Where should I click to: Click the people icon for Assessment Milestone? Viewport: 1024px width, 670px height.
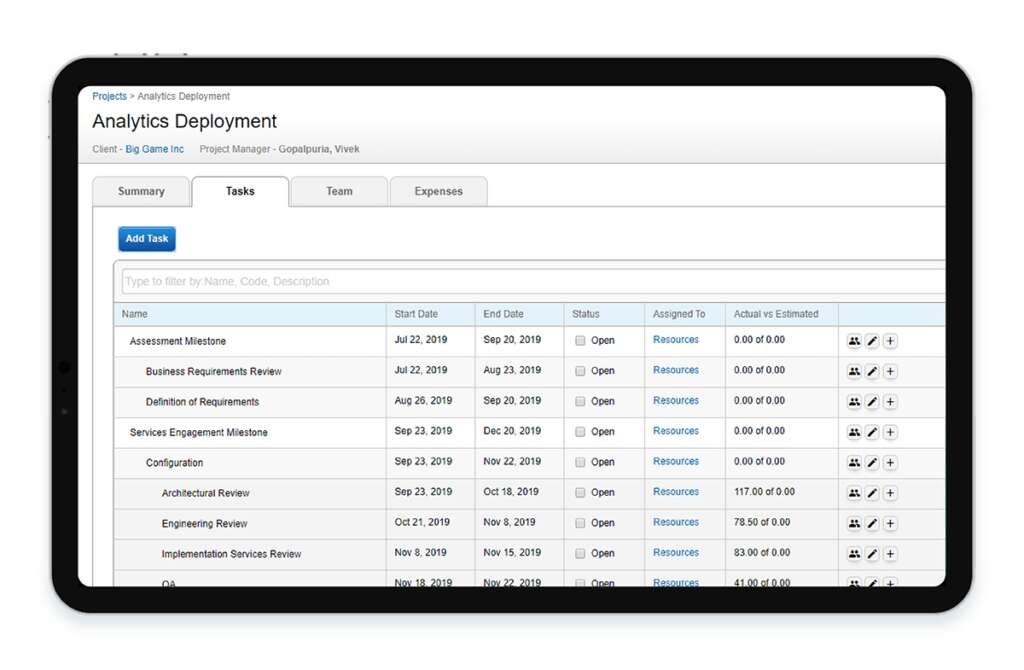(x=854, y=341)
